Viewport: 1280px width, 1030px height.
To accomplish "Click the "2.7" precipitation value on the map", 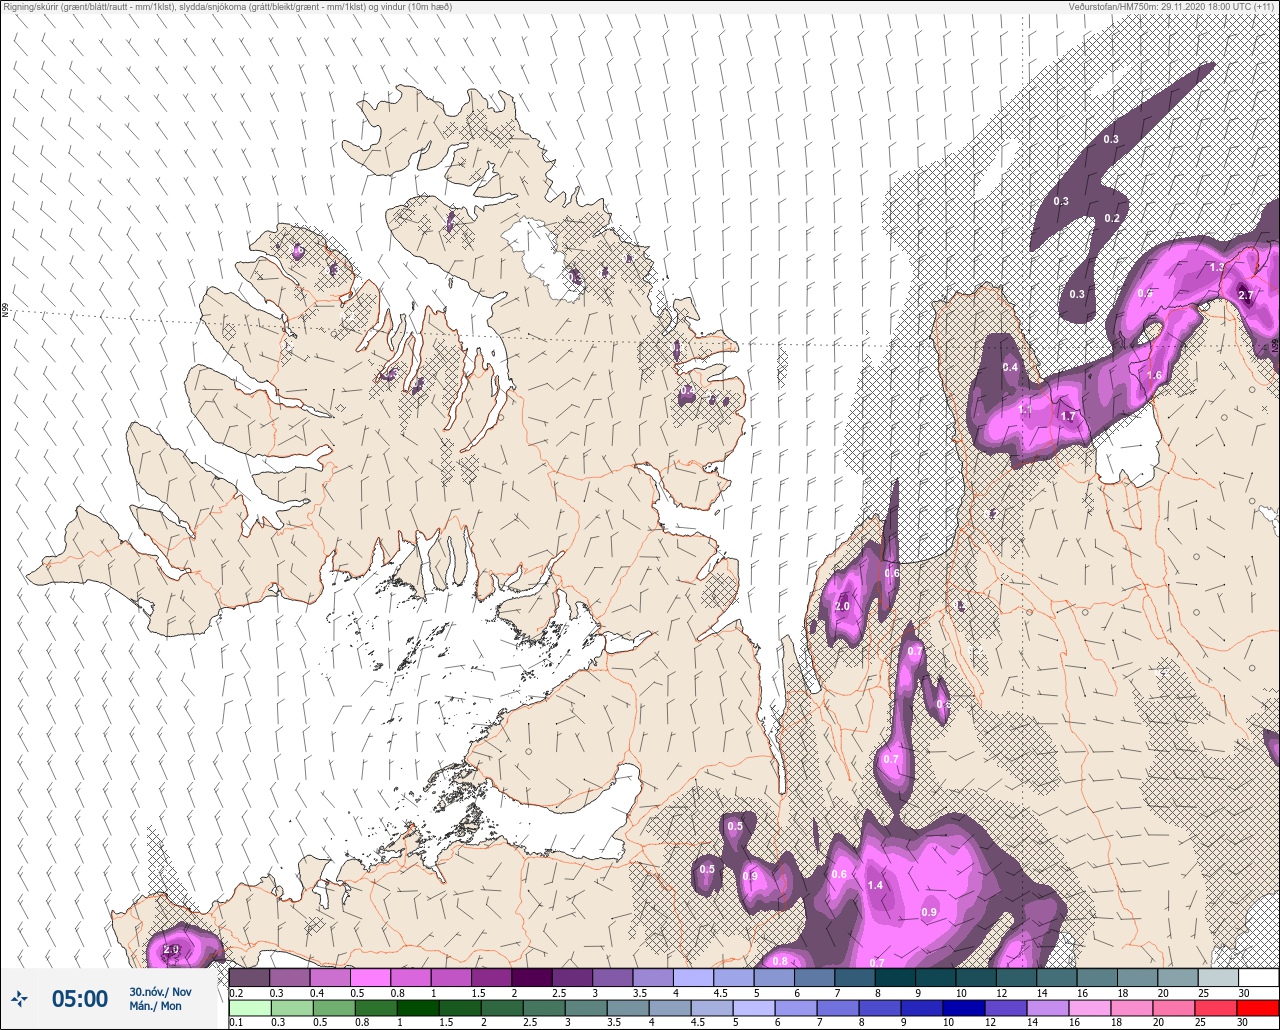I will pos(1245,295).
